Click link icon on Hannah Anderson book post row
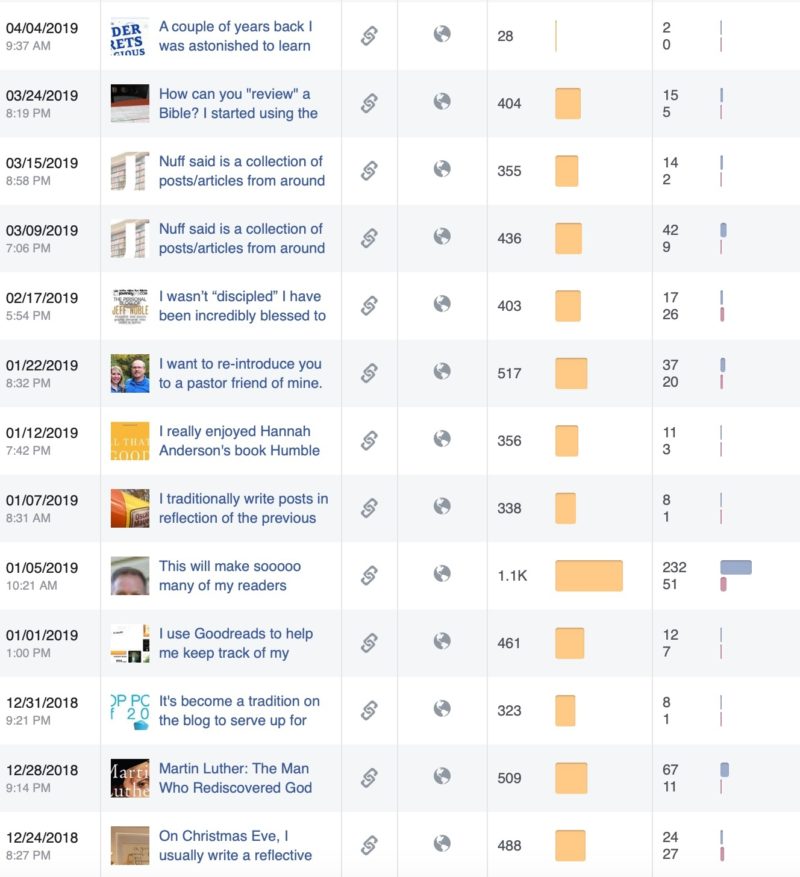 point(369,440)
